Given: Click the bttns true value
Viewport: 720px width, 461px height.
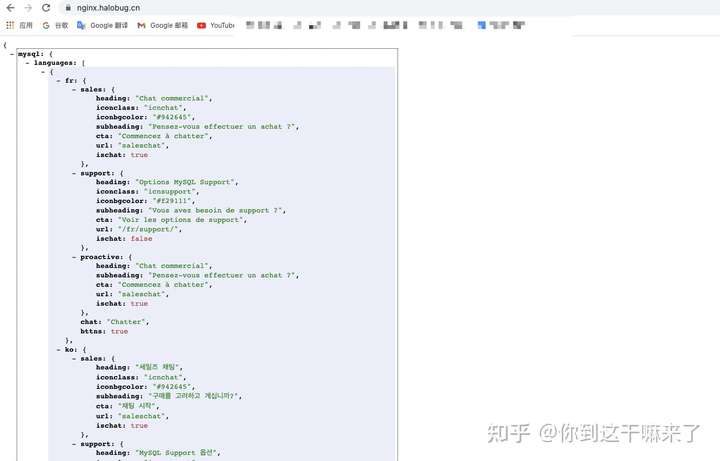Looking at the screenshot, I should coord(119,332).
